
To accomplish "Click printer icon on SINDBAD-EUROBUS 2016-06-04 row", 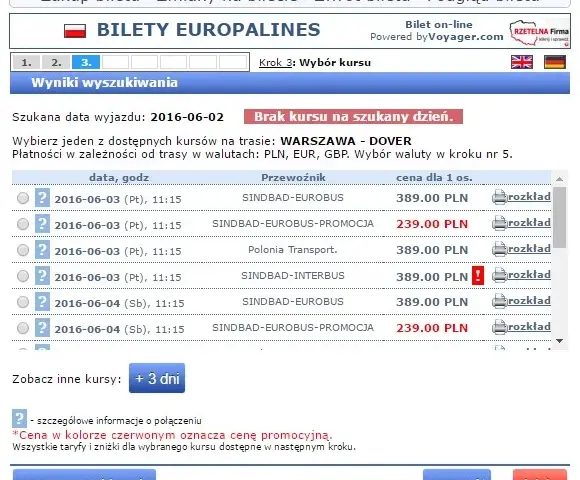I will 499,301.
